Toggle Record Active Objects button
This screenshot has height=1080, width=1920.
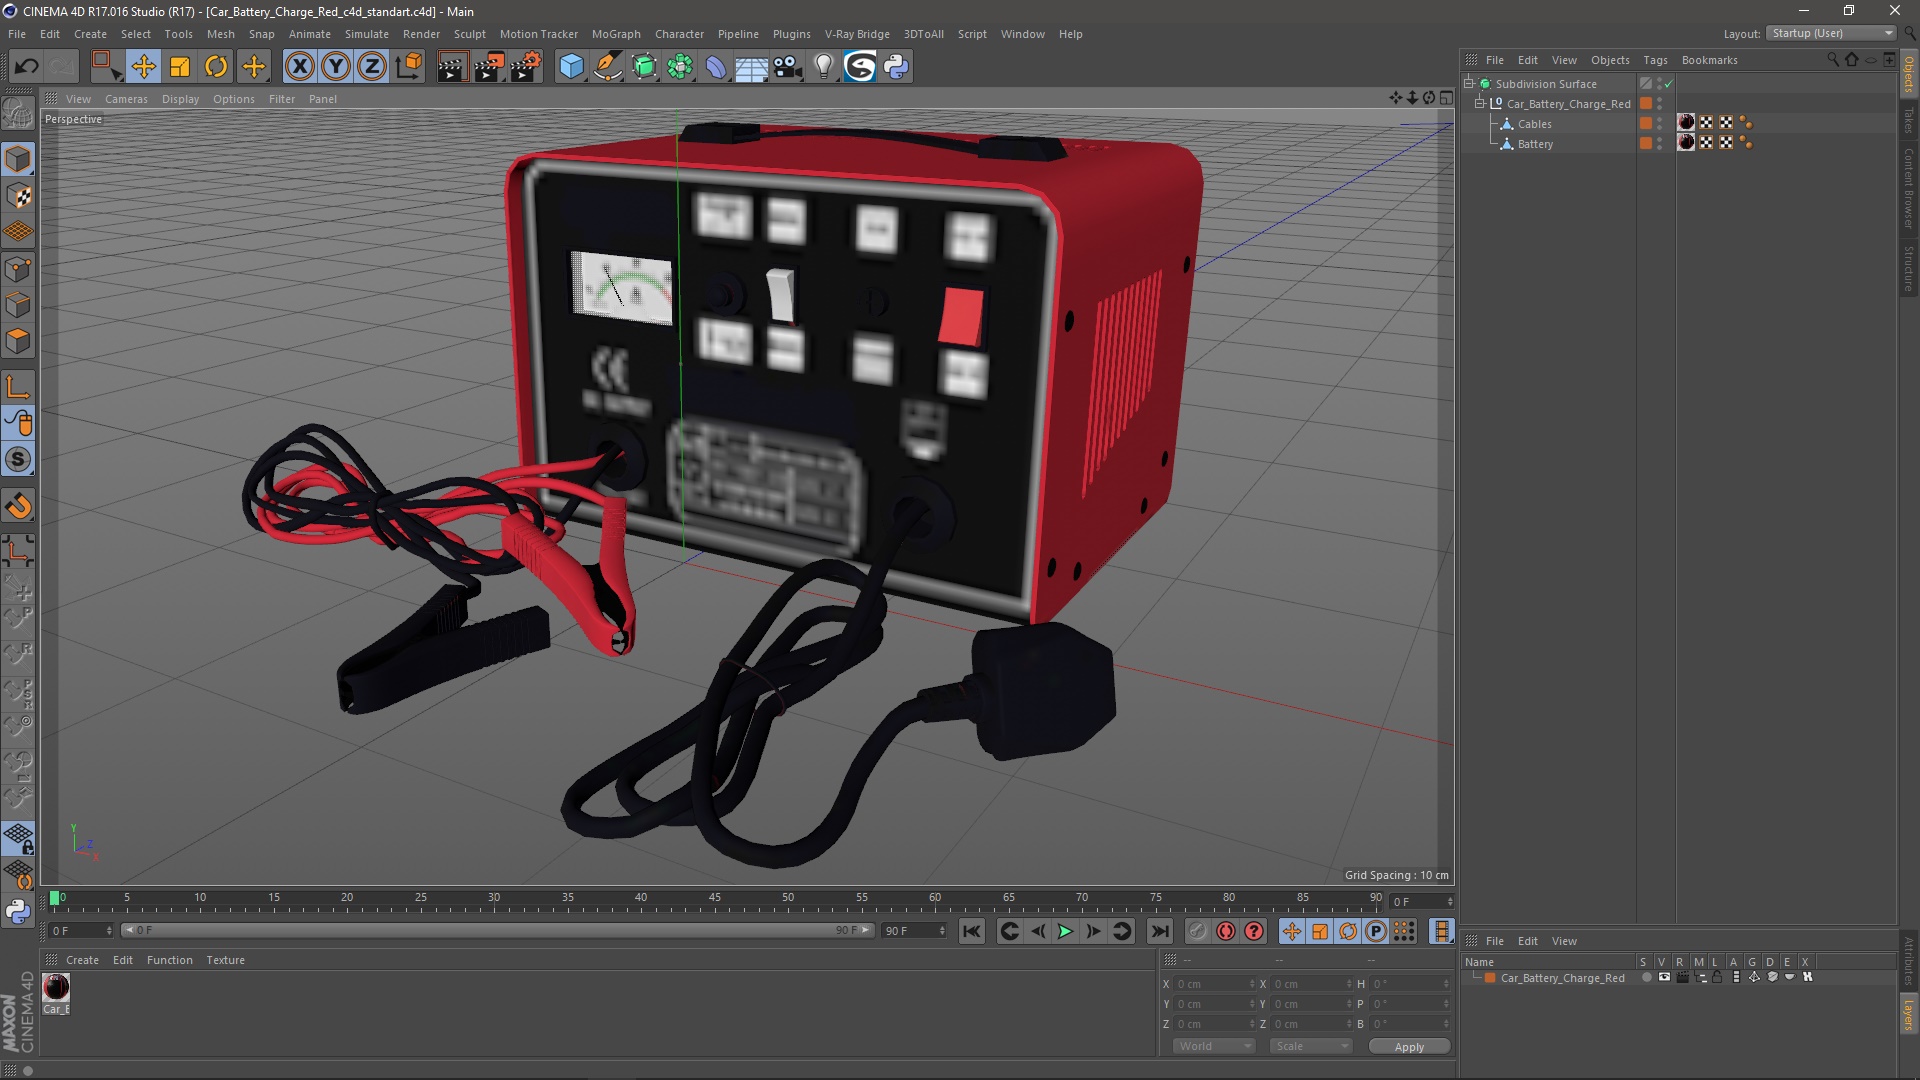click(x=1197, y=932)
